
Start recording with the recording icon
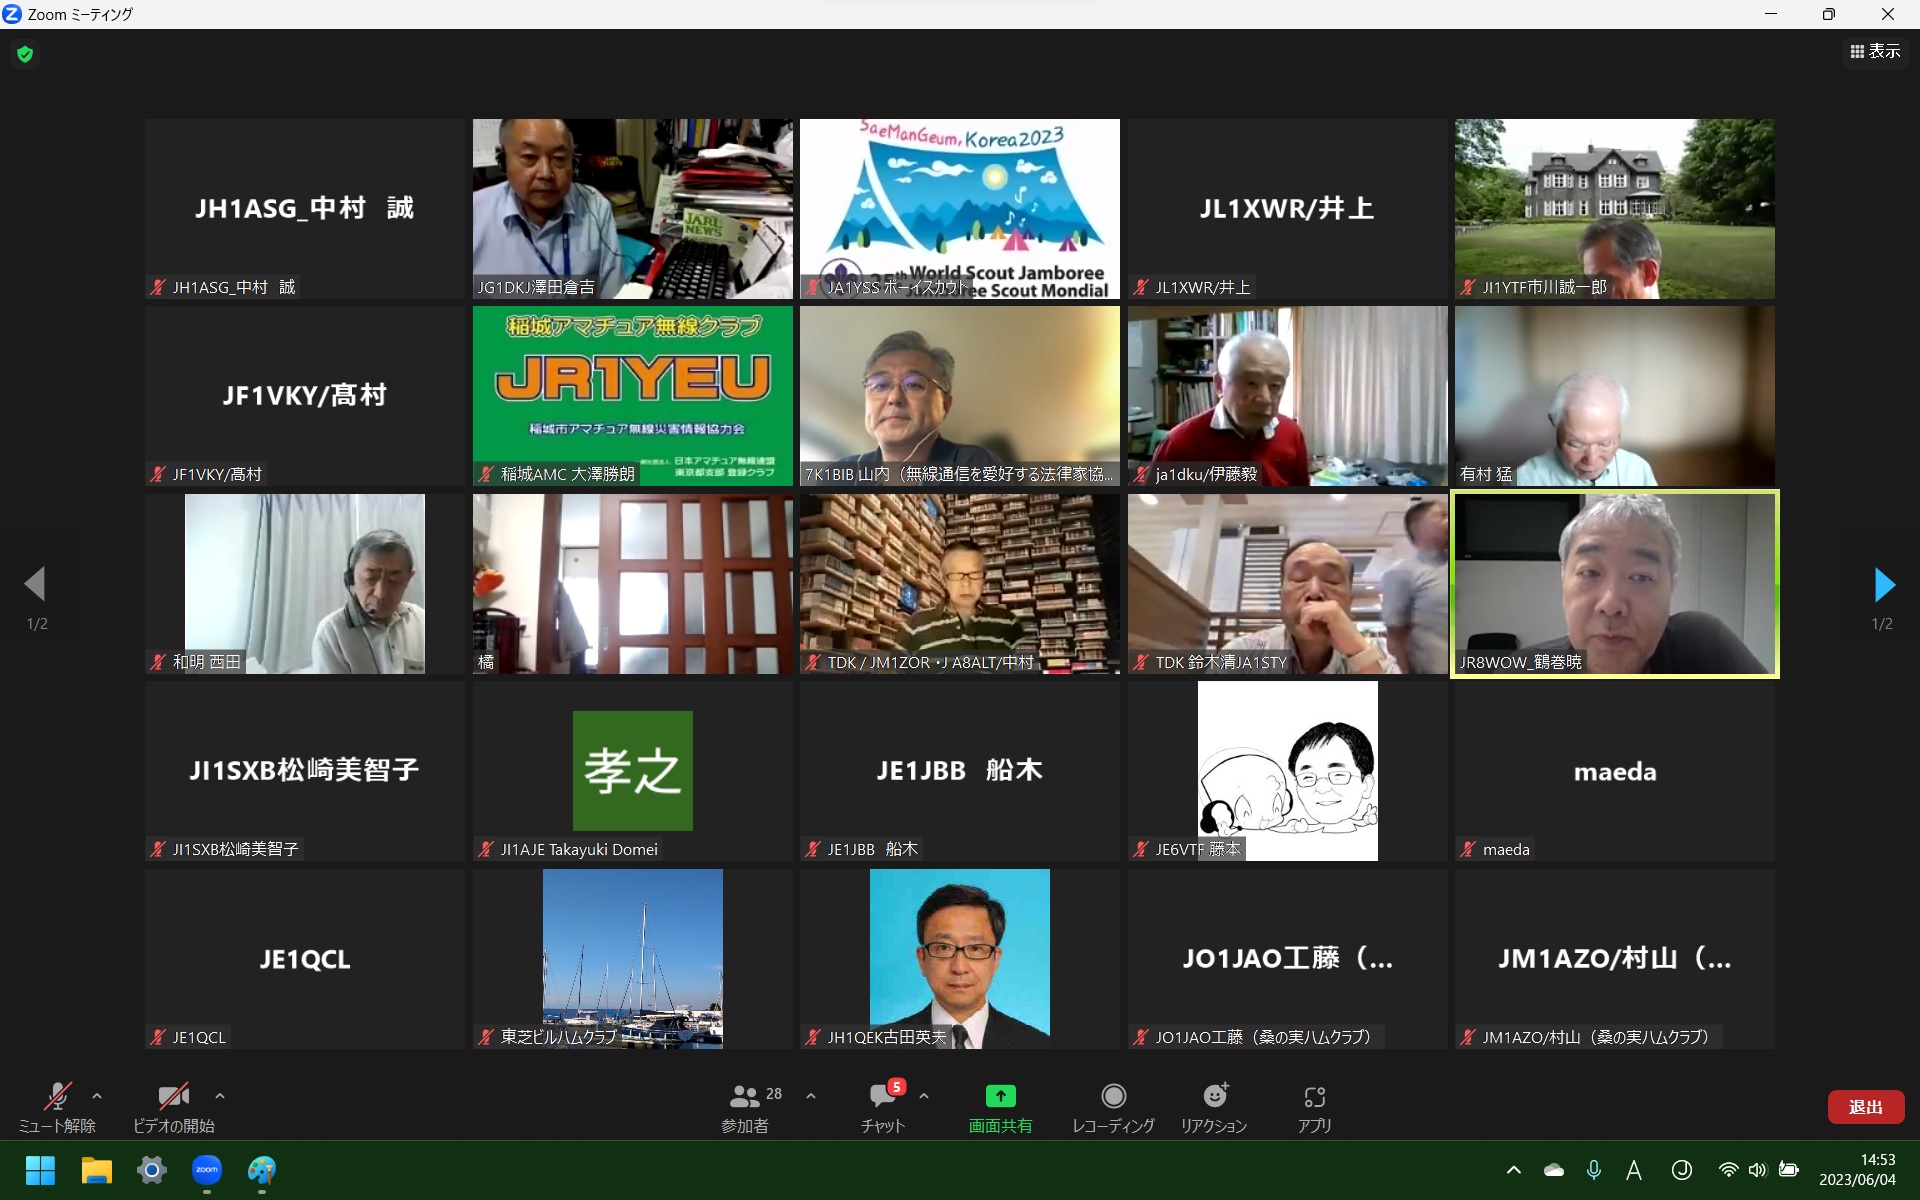click(x=1113, y=1097)
